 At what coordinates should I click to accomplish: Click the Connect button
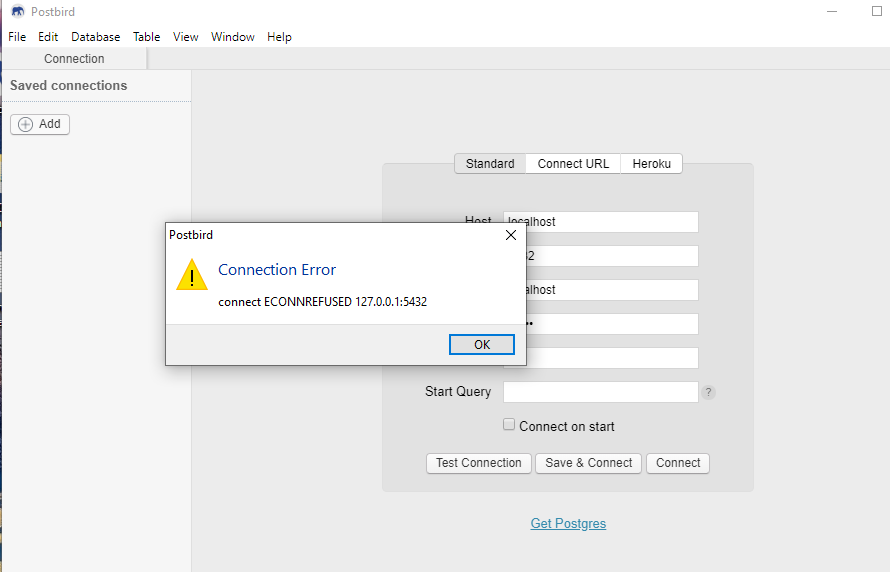click(678, 463)
